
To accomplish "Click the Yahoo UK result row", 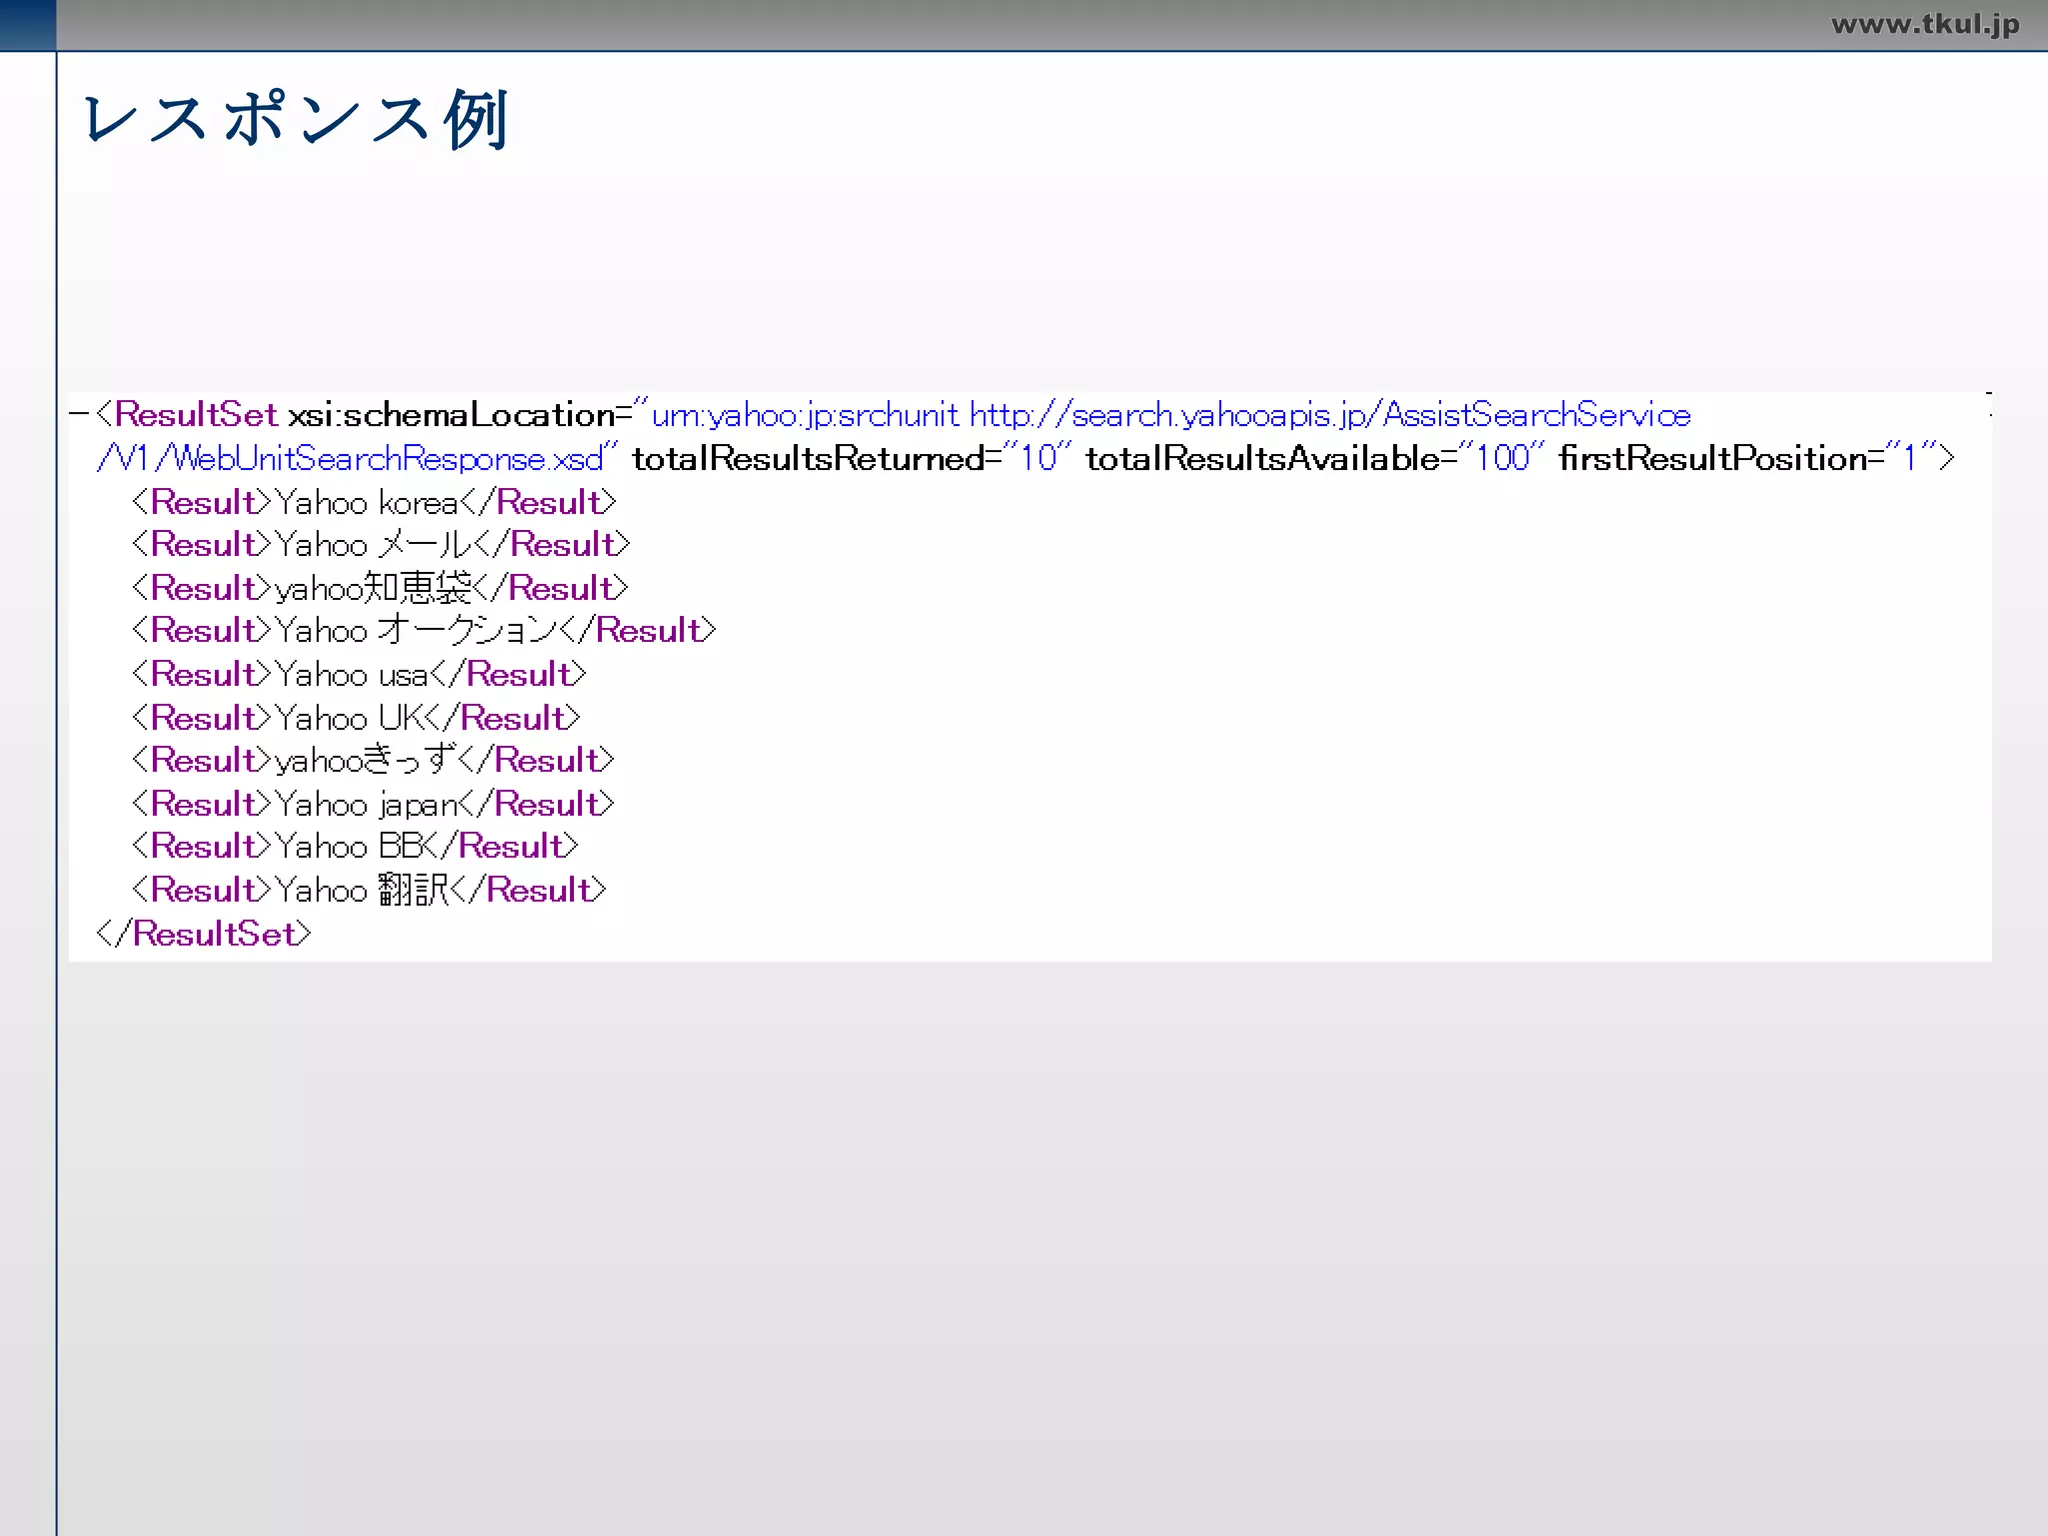I will (356, 718).
